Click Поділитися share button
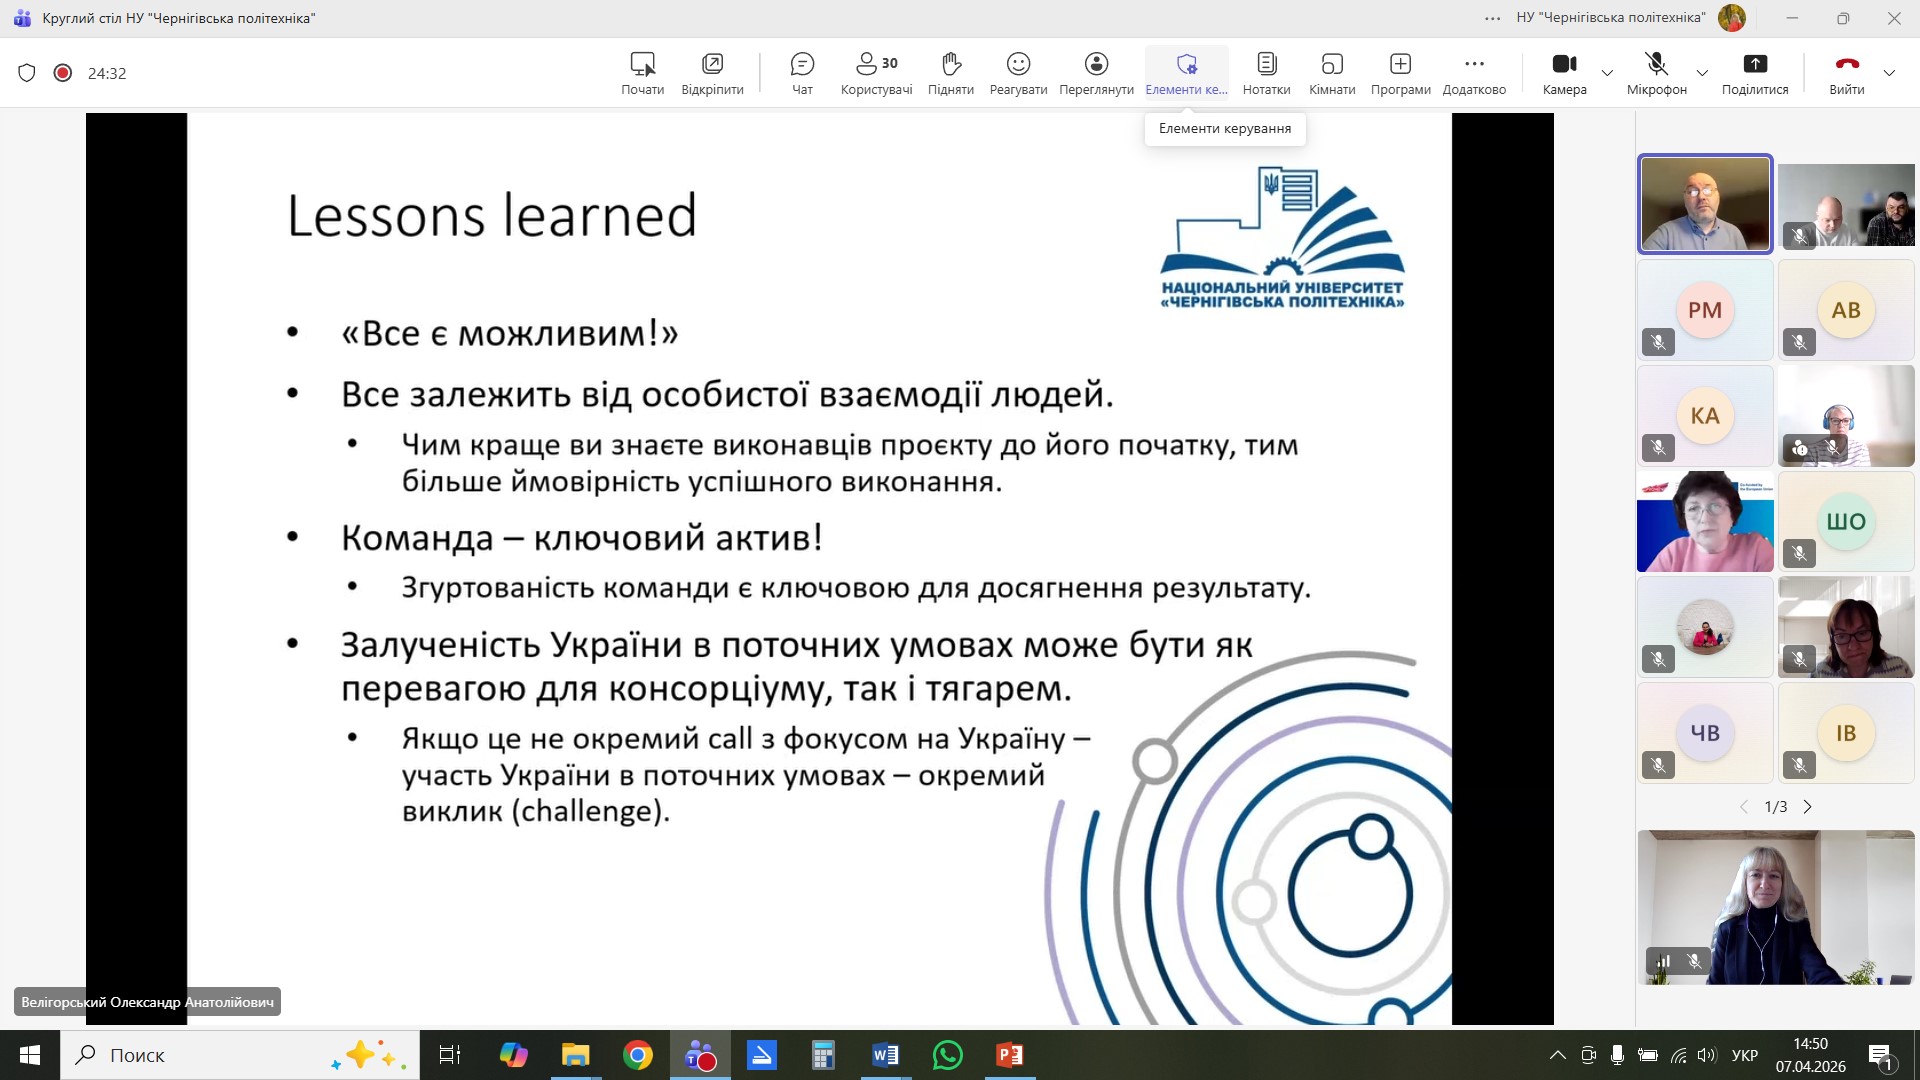1920x1080 pixels. (1754, 73)
